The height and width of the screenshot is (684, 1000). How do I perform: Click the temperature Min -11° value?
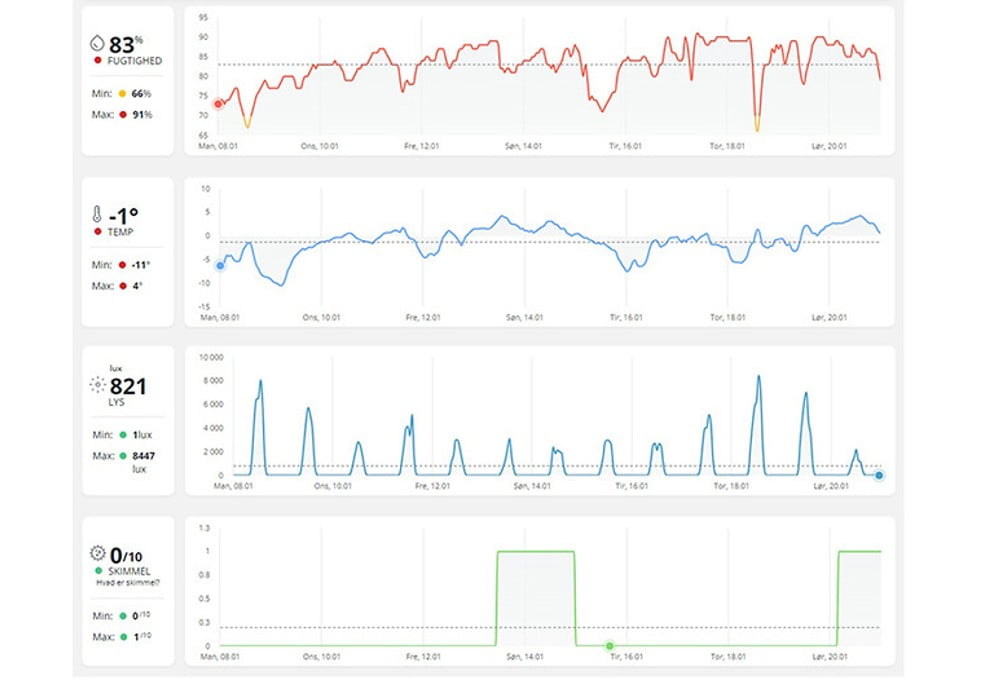pyautogui.click(x=140, y=265)
